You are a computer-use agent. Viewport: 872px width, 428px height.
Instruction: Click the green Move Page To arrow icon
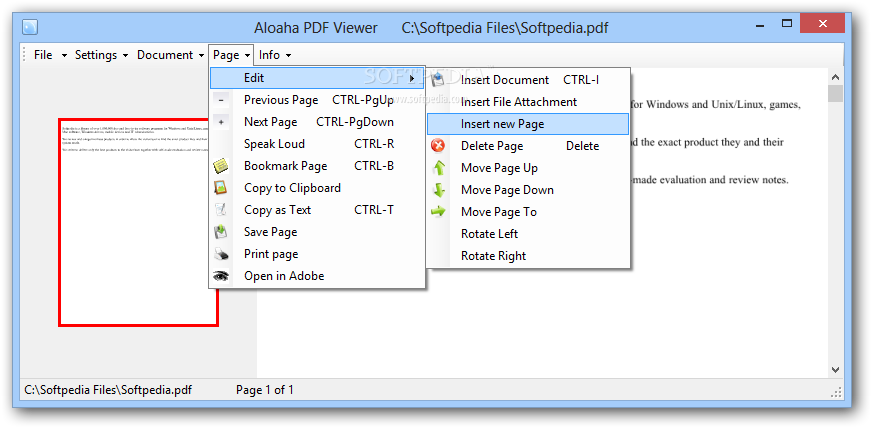click(x=439, y=211)
